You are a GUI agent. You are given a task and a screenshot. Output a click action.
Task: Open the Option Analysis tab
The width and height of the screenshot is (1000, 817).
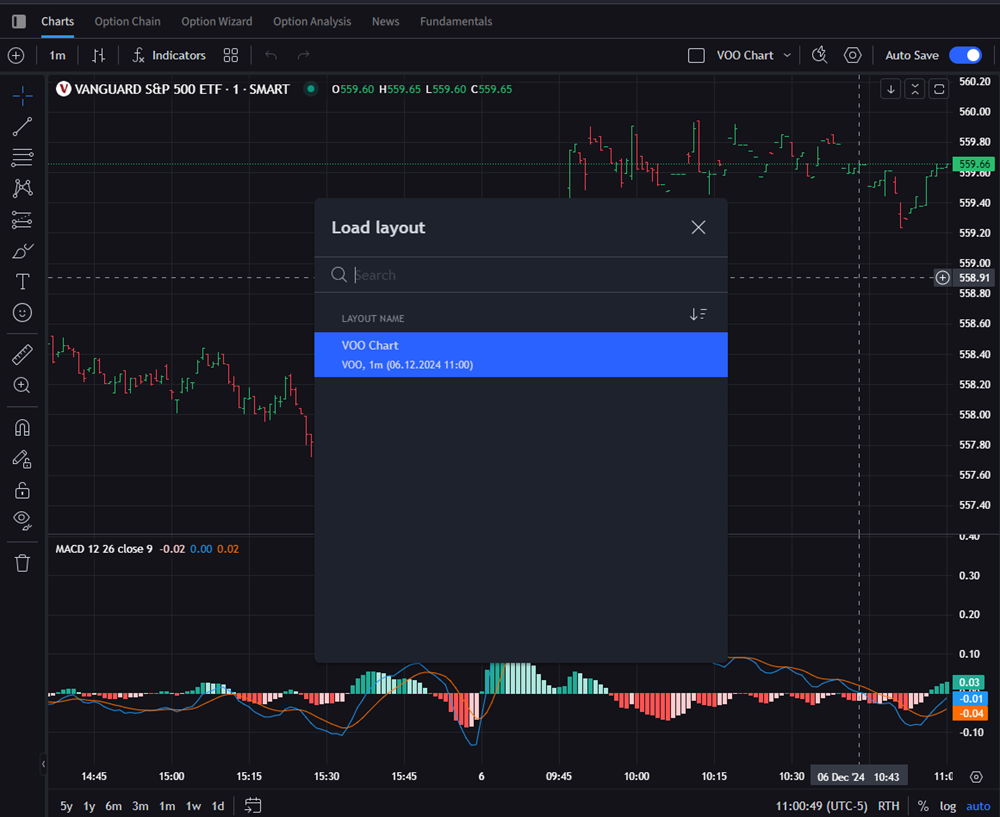tap(312, 22)
